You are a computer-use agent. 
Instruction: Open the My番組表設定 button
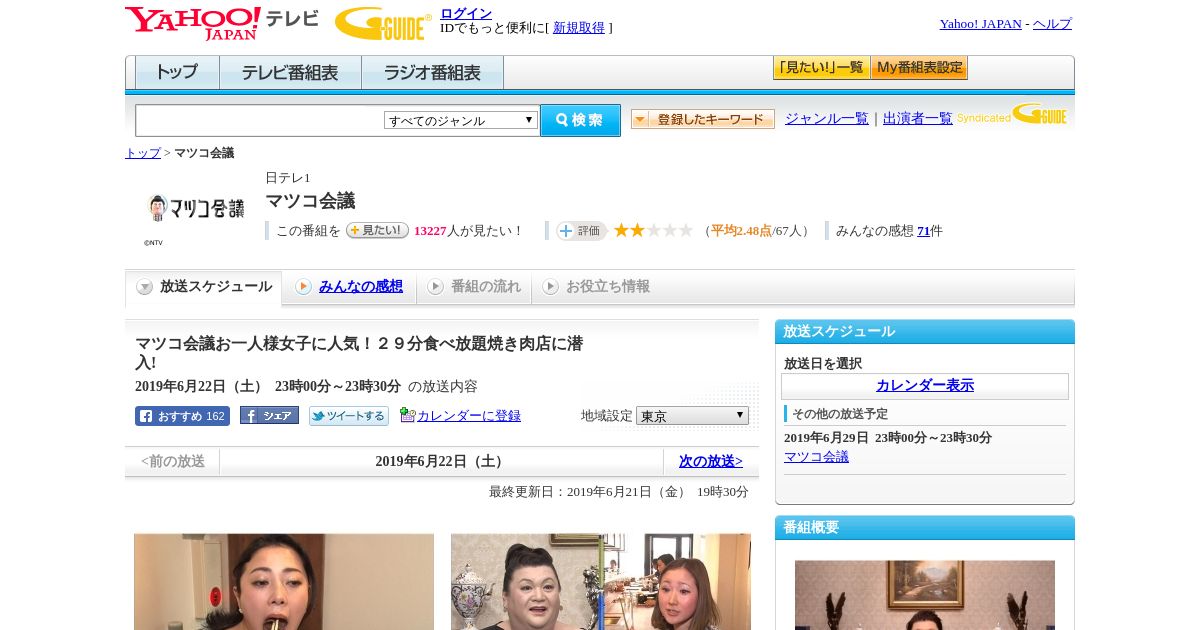(x=919, y=68)
